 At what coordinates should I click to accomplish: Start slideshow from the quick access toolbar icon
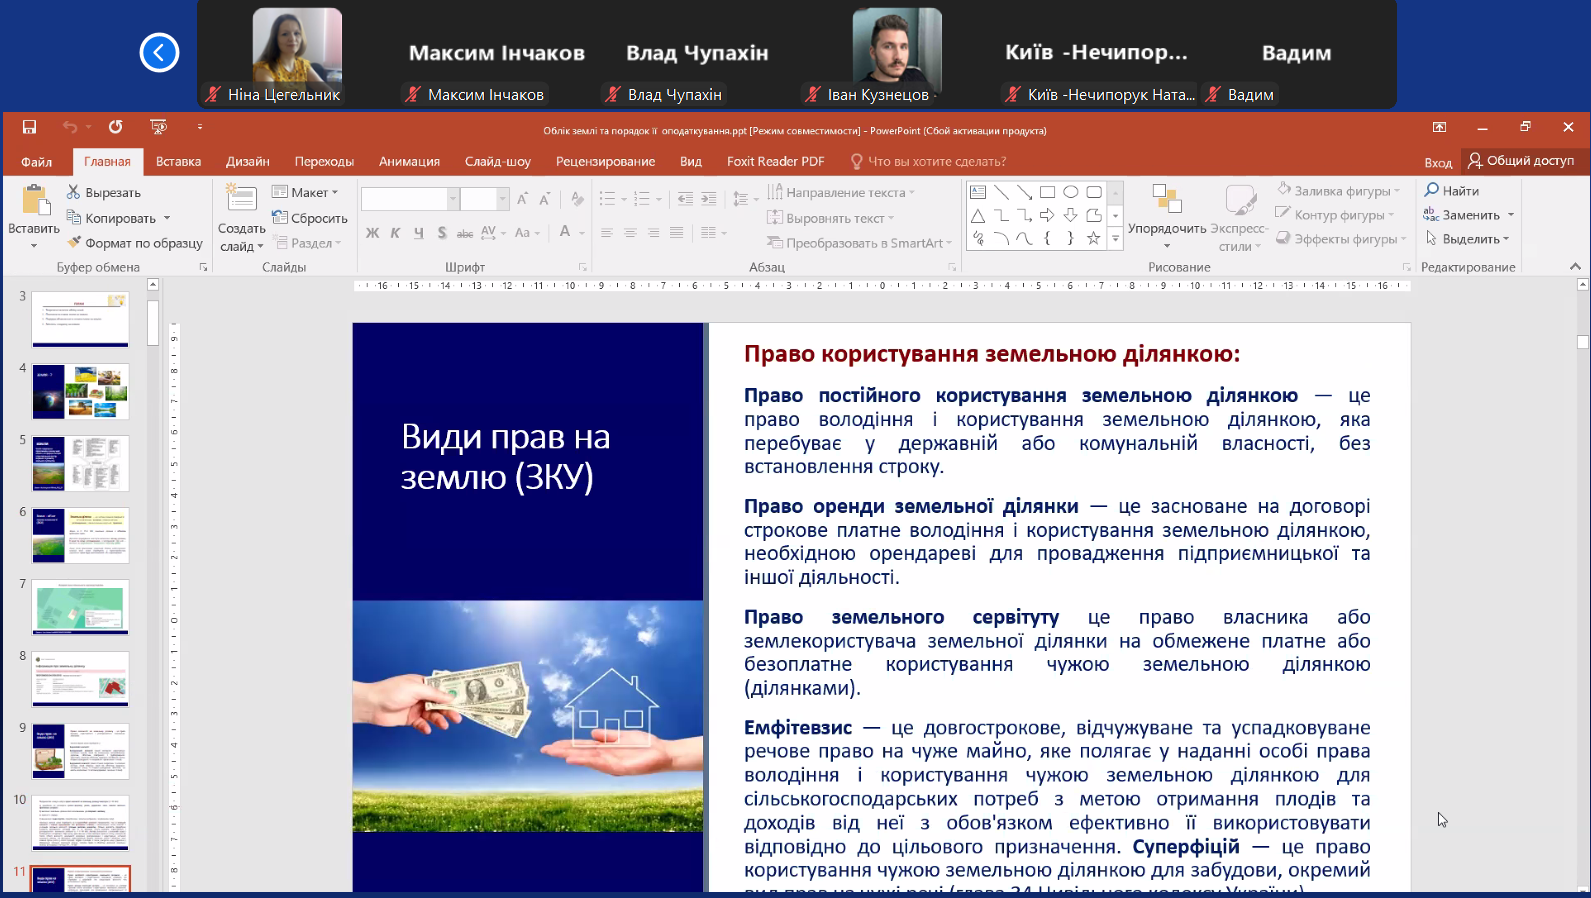coord(158,127)
